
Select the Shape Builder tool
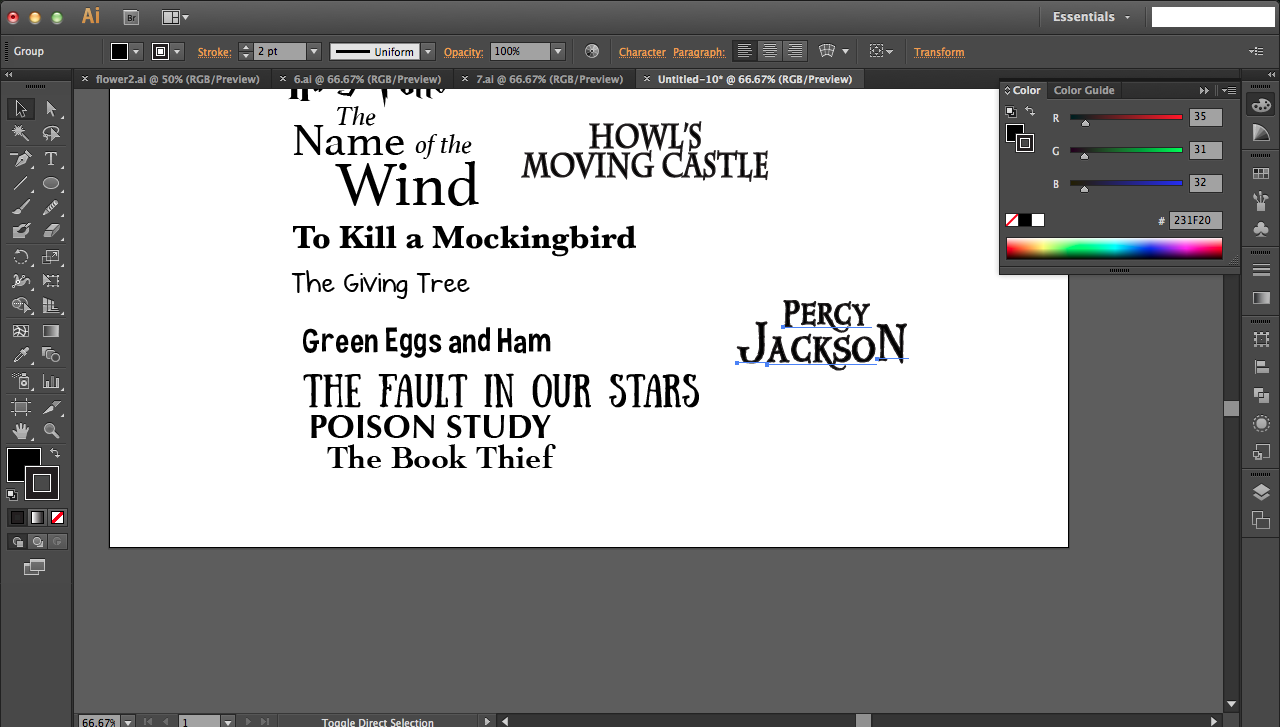pyautogui.click(x=21, y=305)
